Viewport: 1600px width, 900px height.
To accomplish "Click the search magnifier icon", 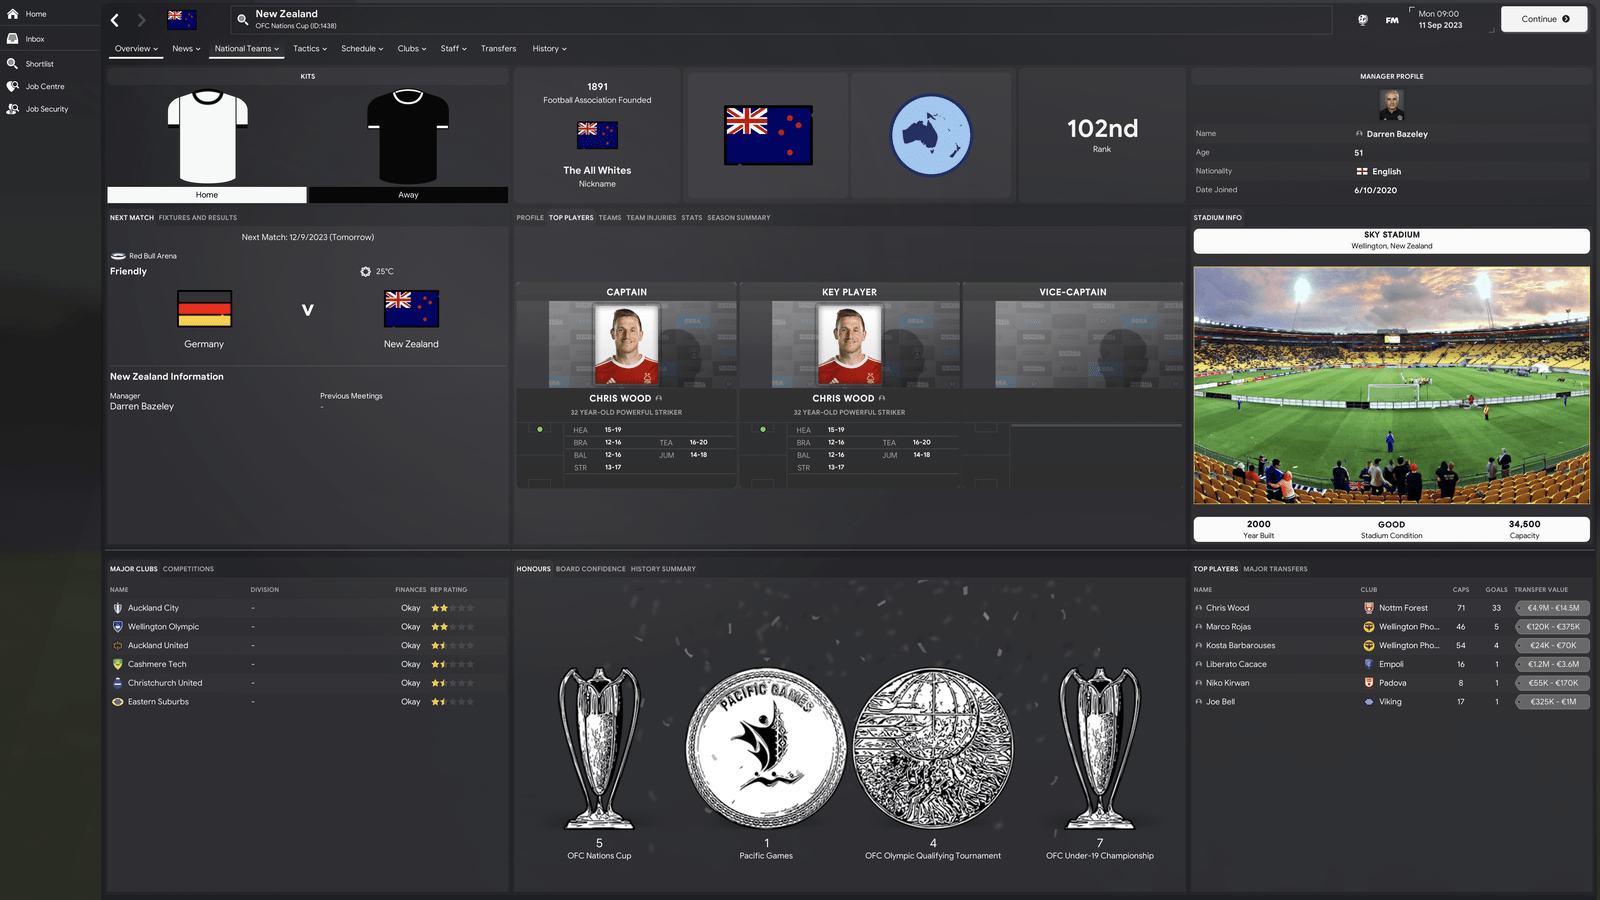I will click(x=242, y=19).
